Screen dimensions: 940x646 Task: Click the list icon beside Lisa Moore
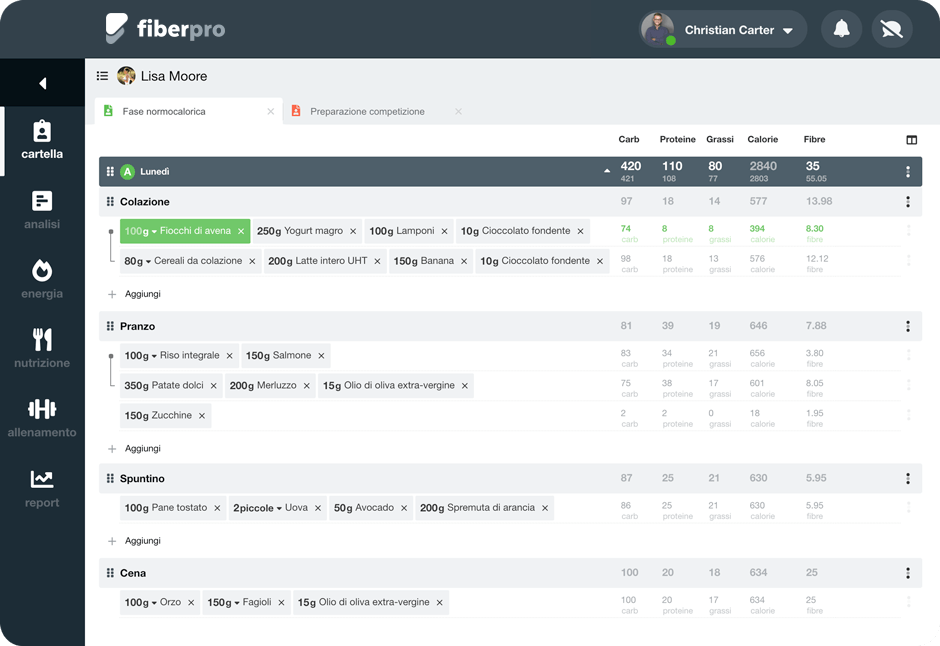coord(102,76)
